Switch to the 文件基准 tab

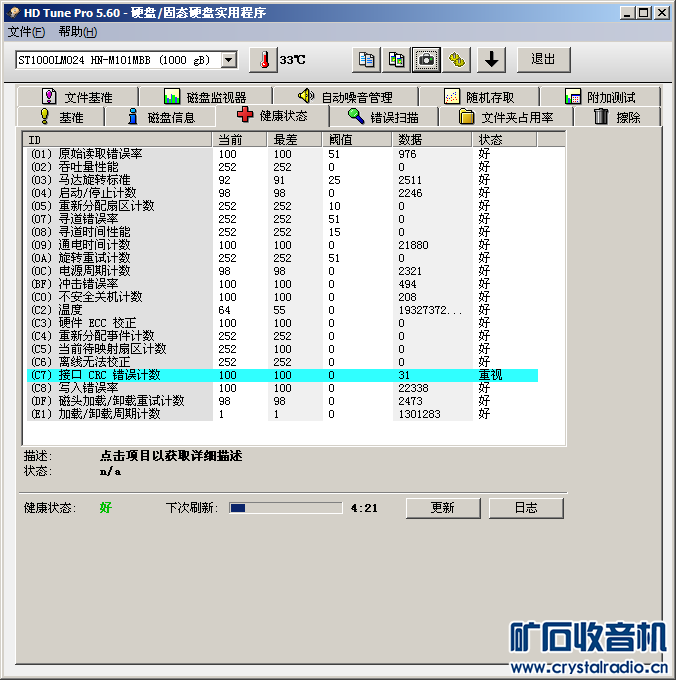(x=78, y=96)
